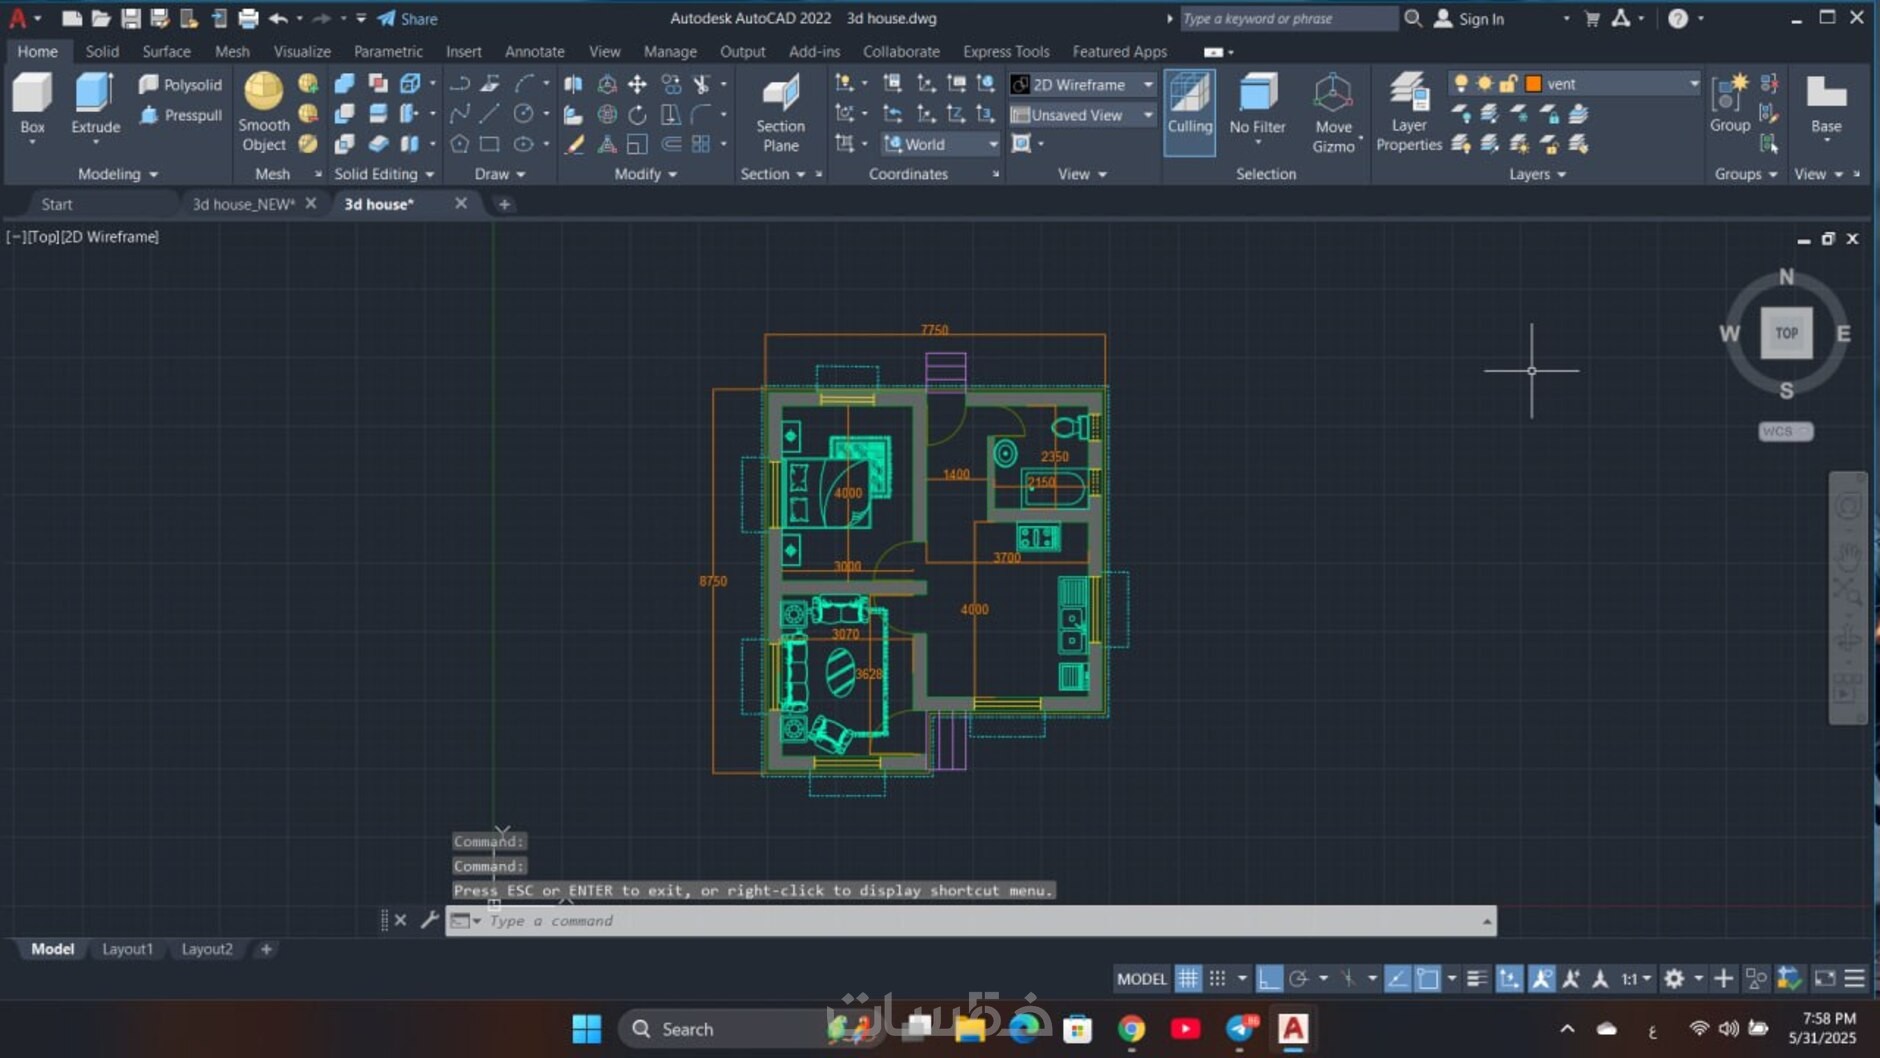Click the keyword search box

[1288, 18]
